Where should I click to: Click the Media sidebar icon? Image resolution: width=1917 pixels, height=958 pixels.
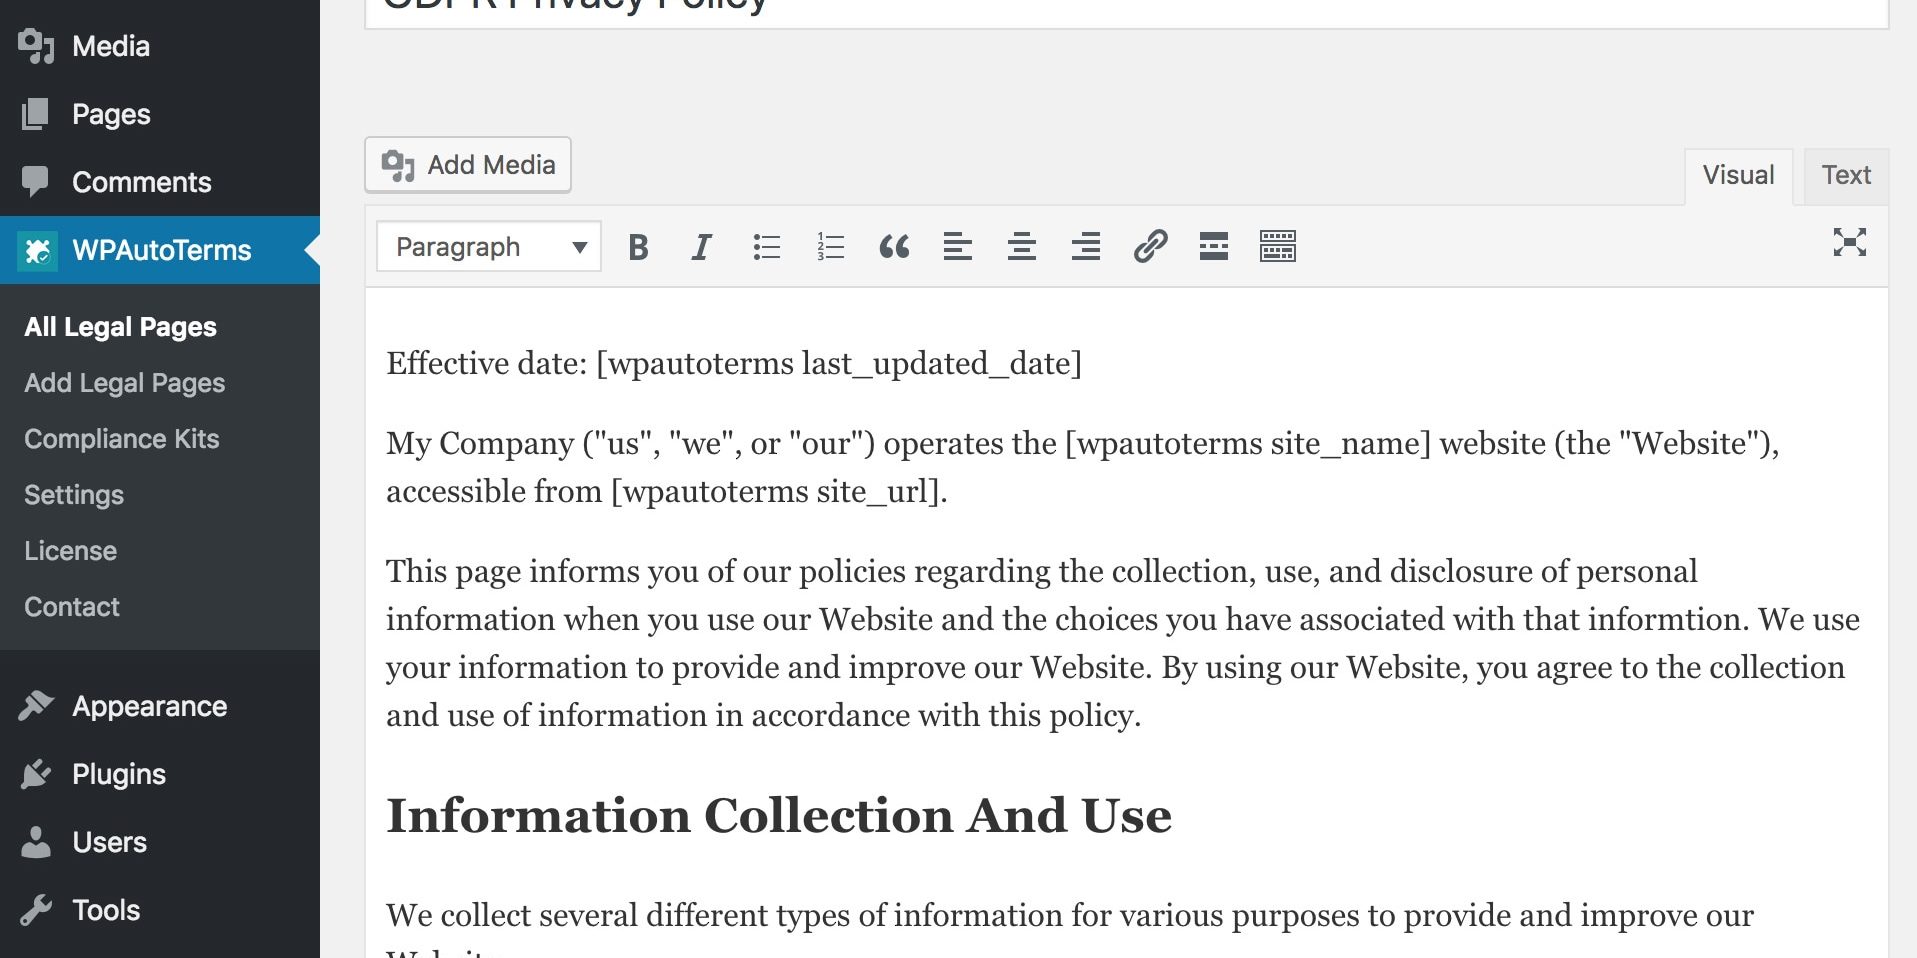(x=36, y=46)
